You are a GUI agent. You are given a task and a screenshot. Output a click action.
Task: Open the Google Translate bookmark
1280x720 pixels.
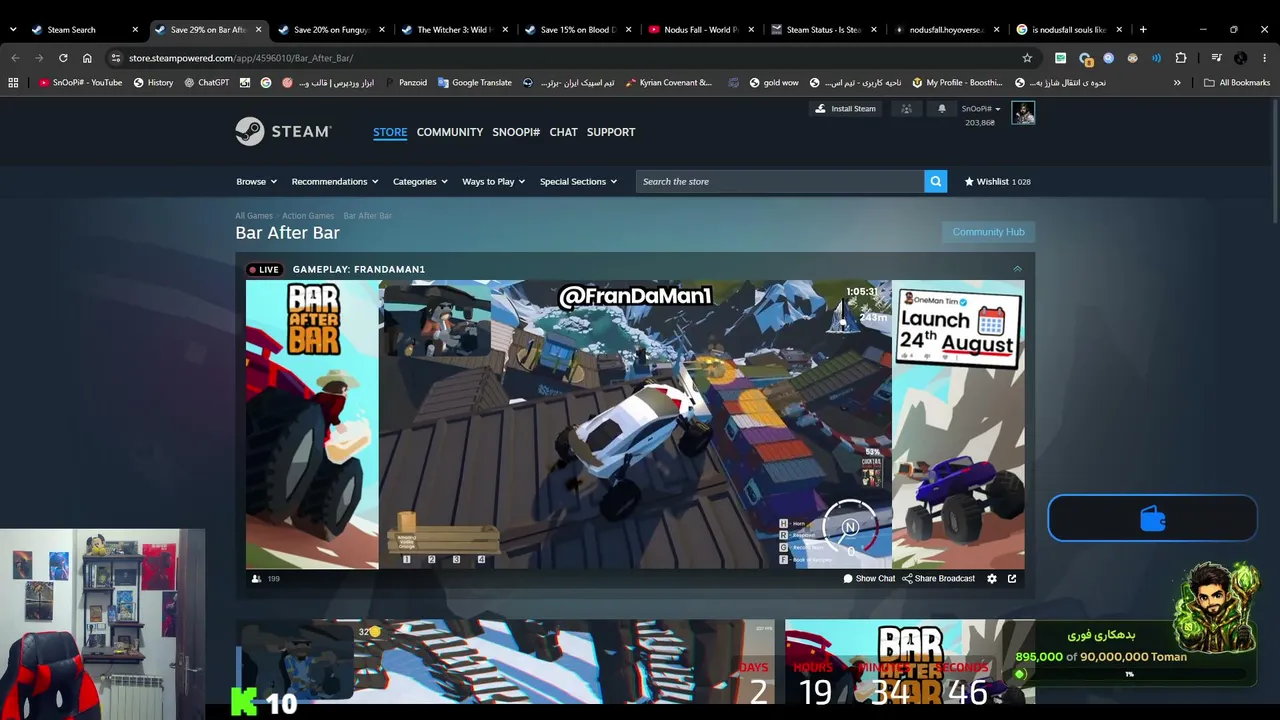(475, 82)
